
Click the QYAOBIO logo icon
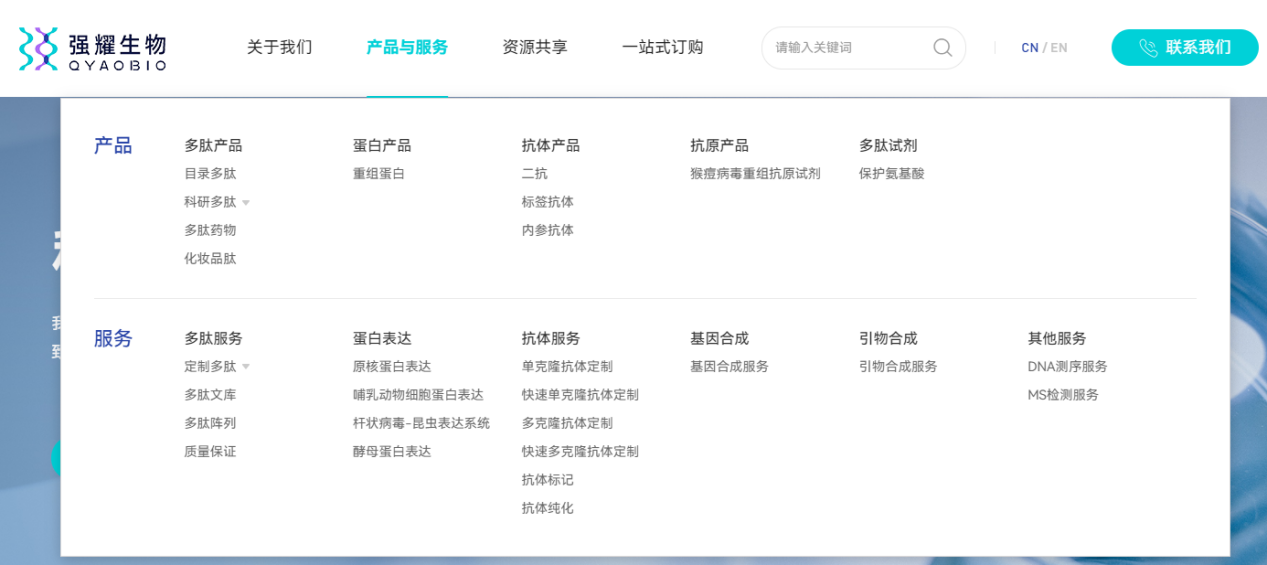pos(39,48)
